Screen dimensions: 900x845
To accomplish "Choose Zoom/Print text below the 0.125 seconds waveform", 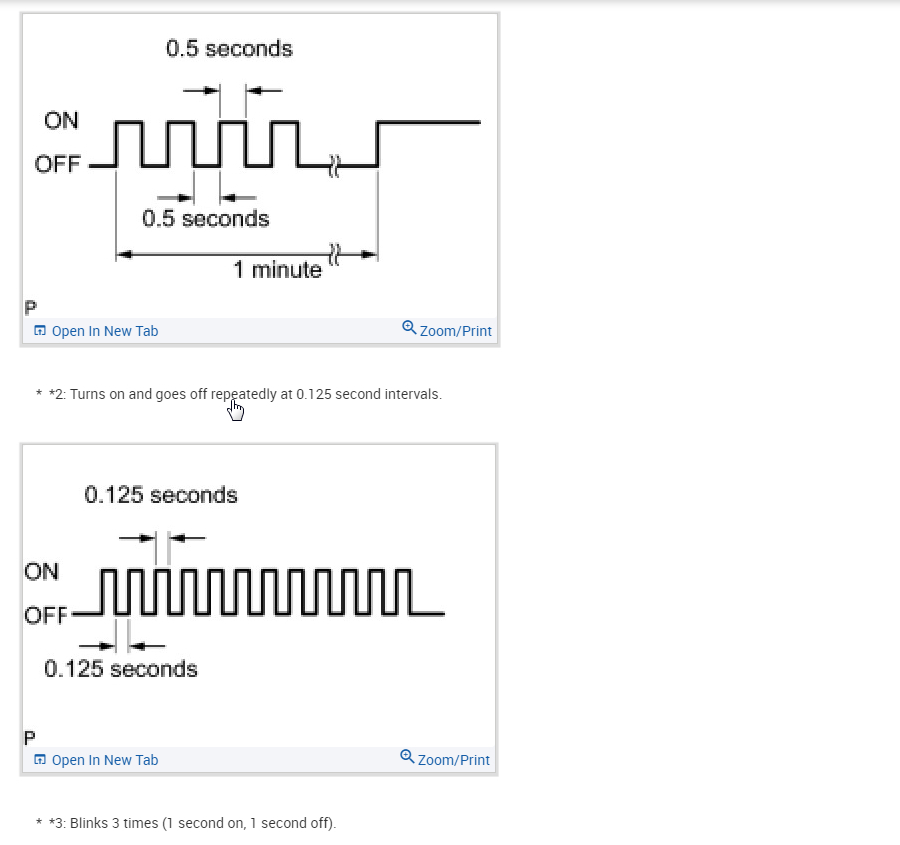I will (454, 760).
